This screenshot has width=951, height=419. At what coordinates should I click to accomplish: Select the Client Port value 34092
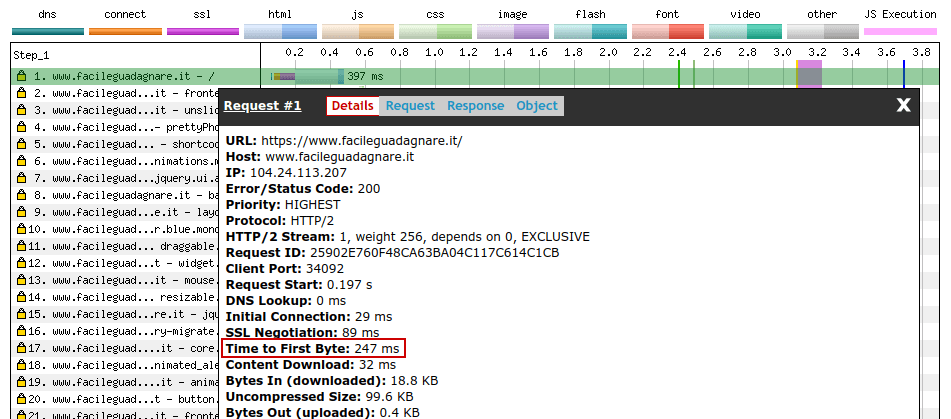(x=324, y=269)
